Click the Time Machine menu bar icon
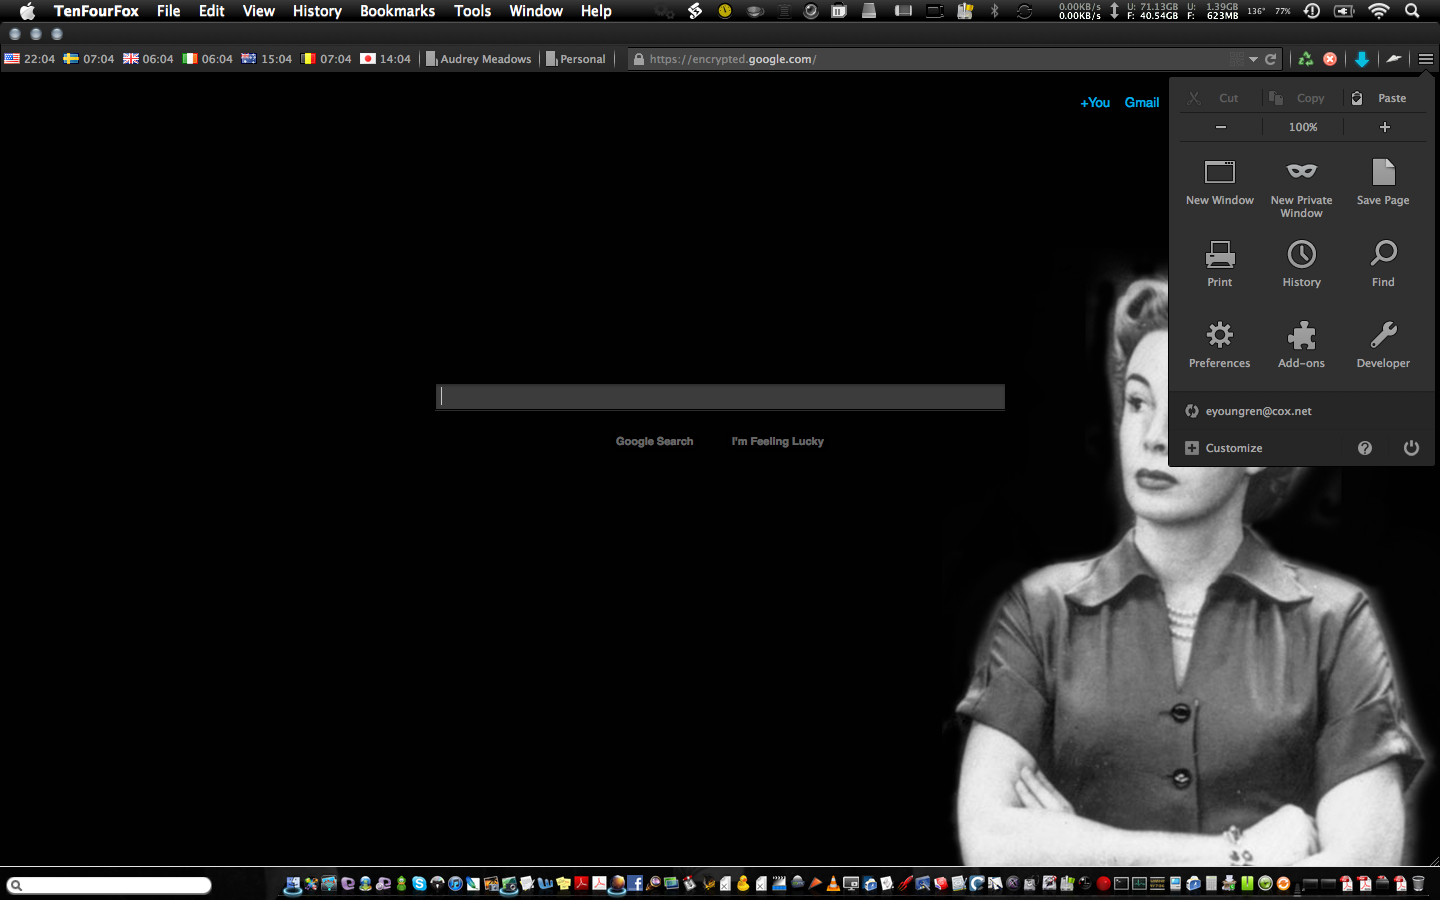This screenshot has width=1440, height=900. [x=1312, y=11]
